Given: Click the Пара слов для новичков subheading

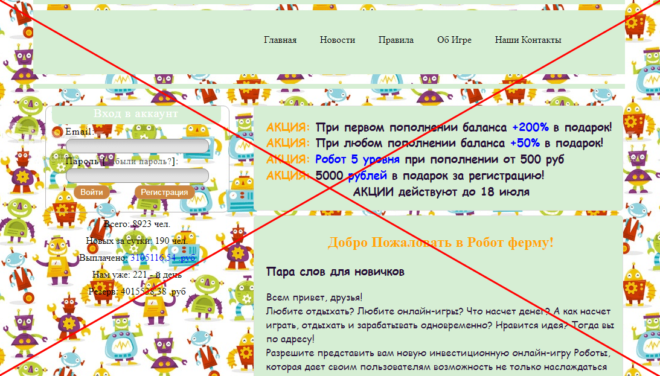Looking at the screenshot, I should click(x=335, y=272).
